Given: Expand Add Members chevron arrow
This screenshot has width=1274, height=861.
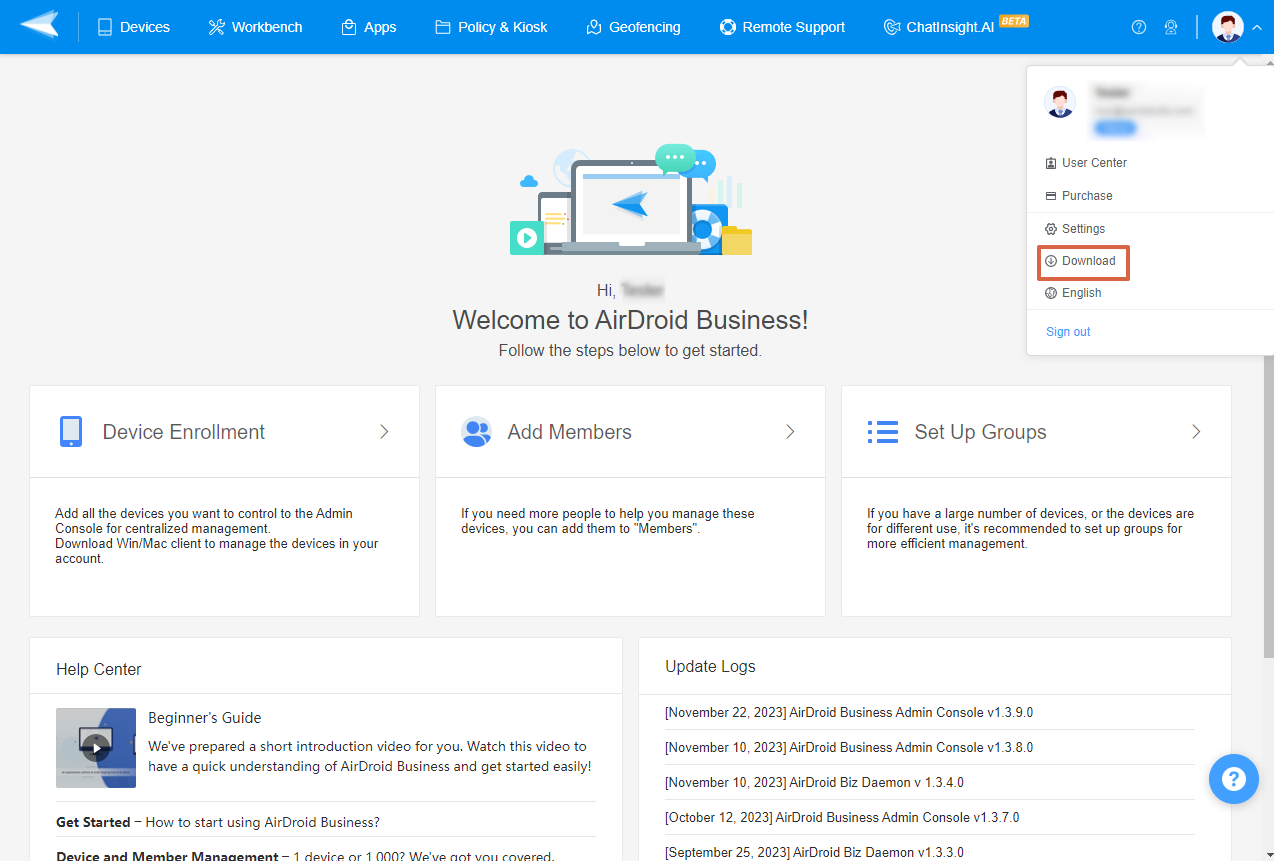Looking at the screenshot, I should pyautogui.click(x=790, y=432).
